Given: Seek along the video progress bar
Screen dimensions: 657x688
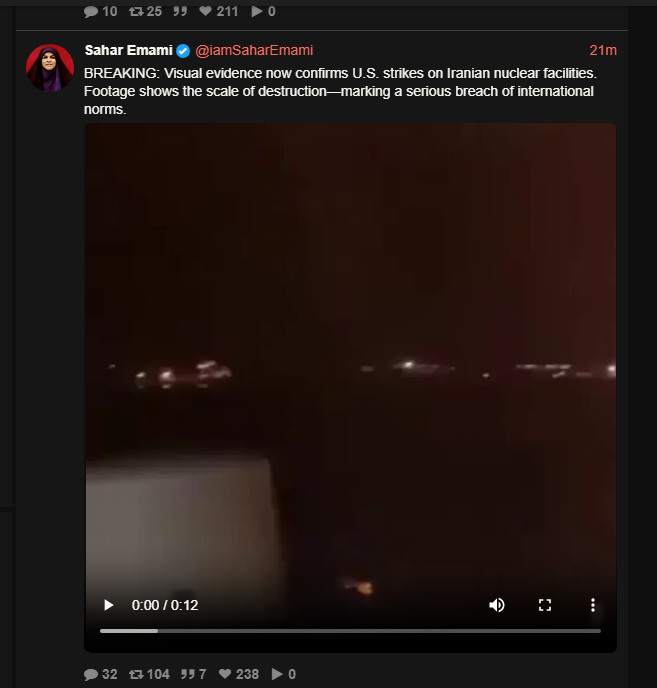Looking at the screenshot, I should [x=350, y=631].
